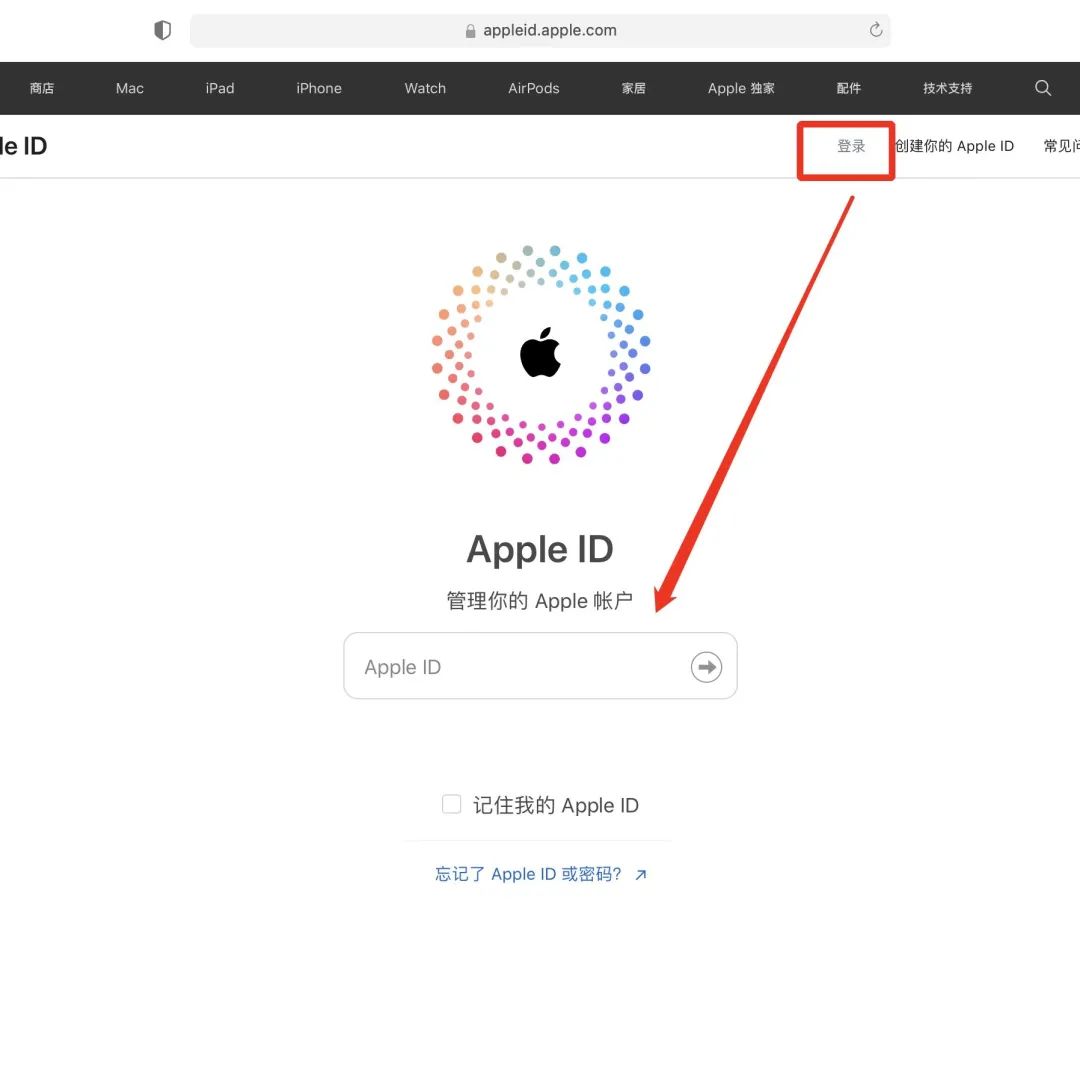Open the Mac nav menu item

pos(129,88)
